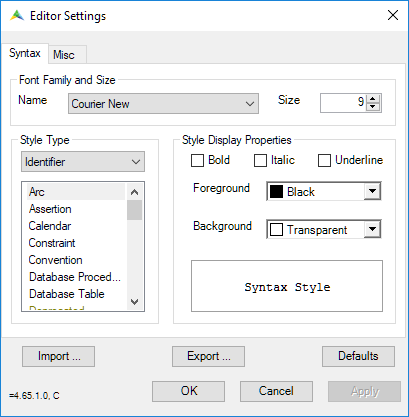Image resolution: width=409 pixels, height=417 pixels.
Task: Click the Import ... button
Action: pos(59,356)
